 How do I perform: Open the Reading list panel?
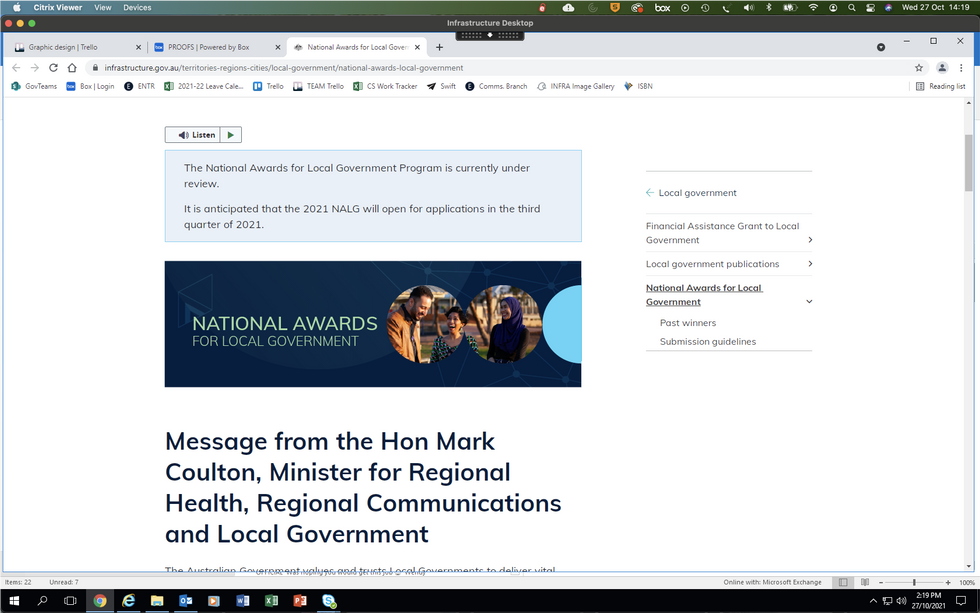point(940,86)
